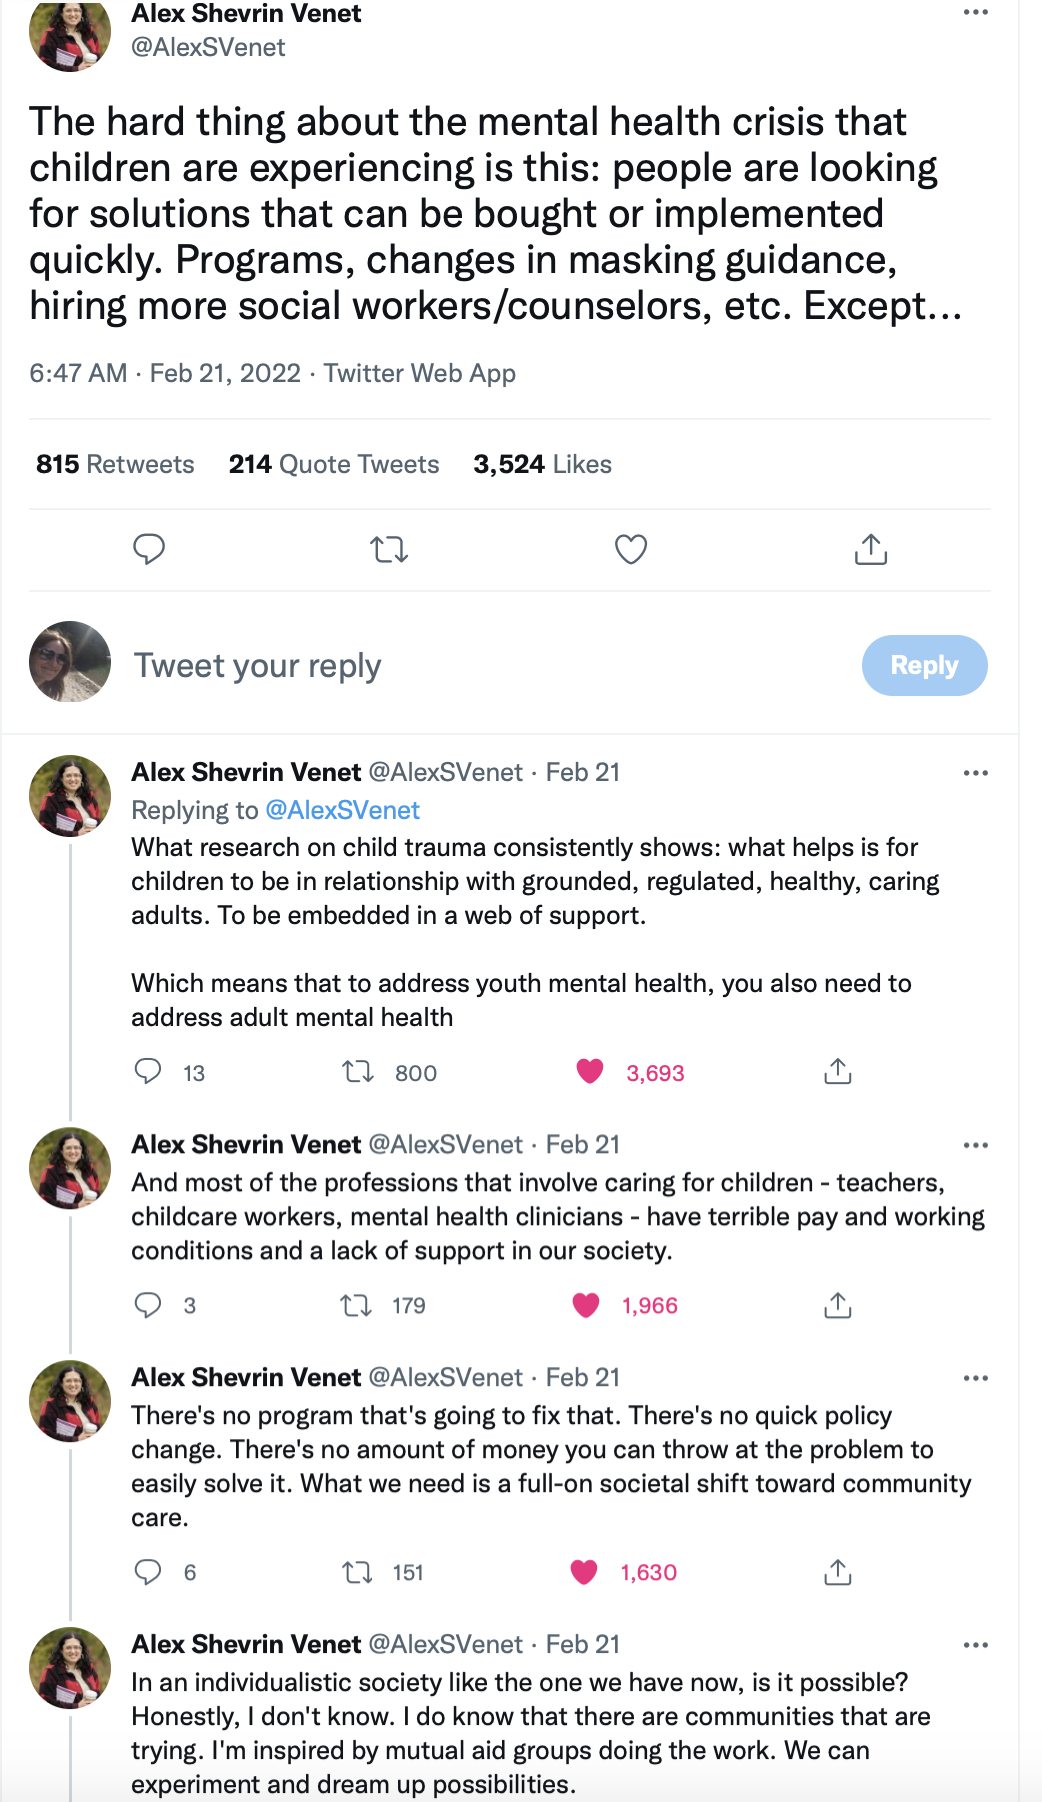Open more menu on child trauma reply
1042x1802 pixels.
click(x=975, y=773)
